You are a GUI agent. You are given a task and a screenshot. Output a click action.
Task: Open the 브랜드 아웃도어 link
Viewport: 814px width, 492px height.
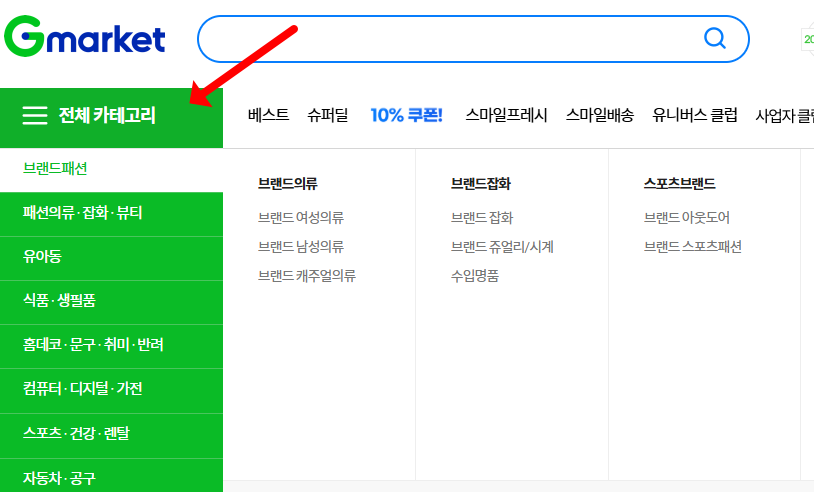687,217
